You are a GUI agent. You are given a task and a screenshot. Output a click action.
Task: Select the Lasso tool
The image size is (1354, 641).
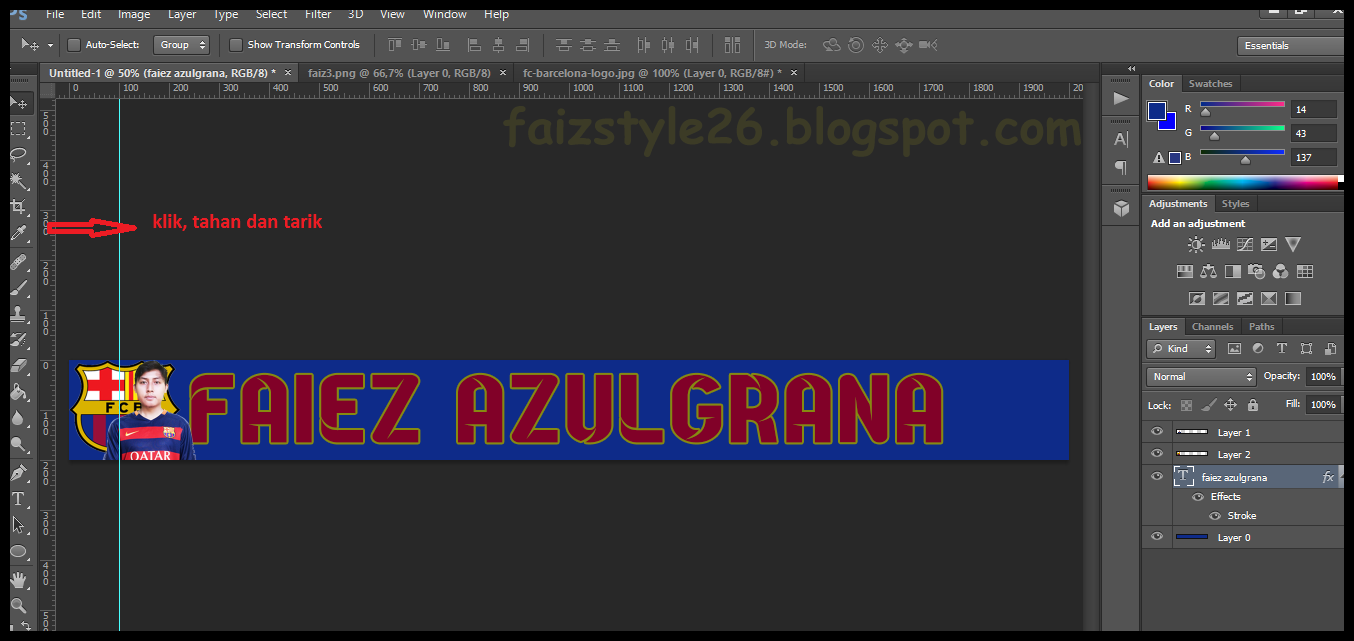[x=19, y=155]
